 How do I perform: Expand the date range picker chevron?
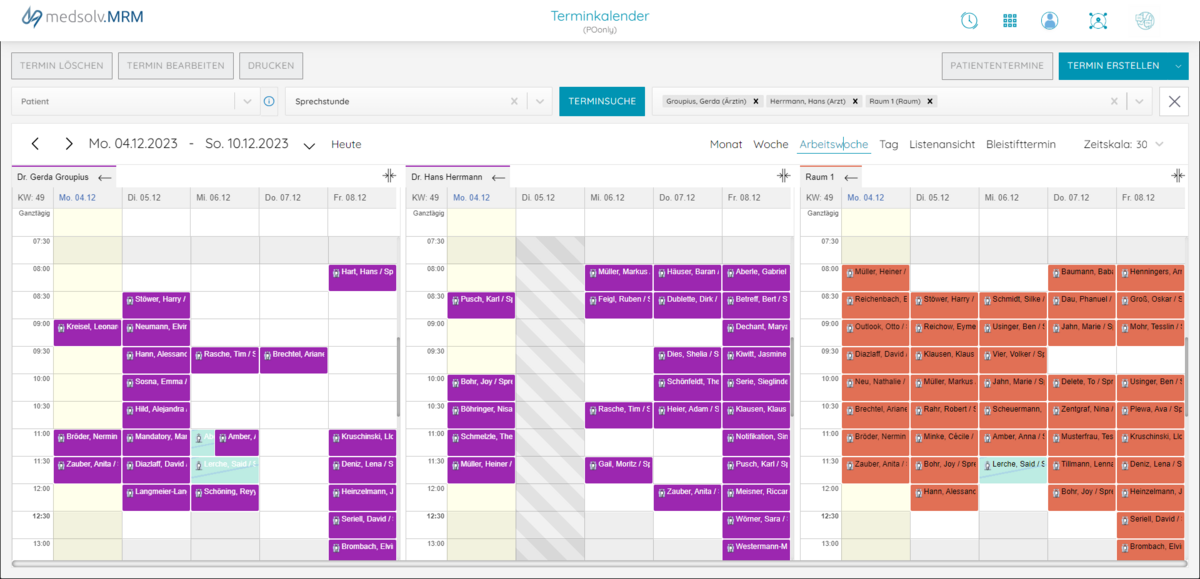coord(309,145)
